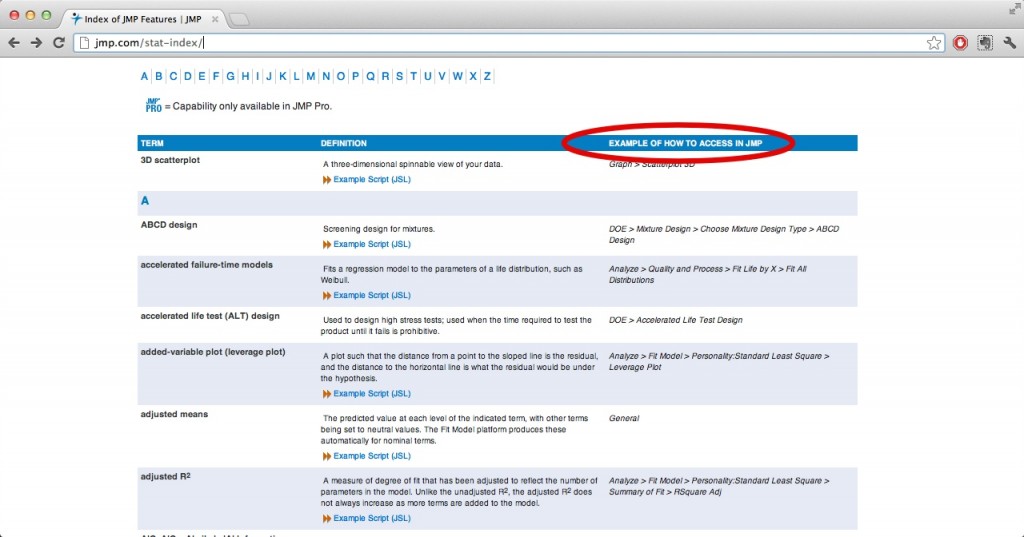The width and height of the screenshot is (1024, 537).
Task: Jump to letter D in the index
Action: 187,76
